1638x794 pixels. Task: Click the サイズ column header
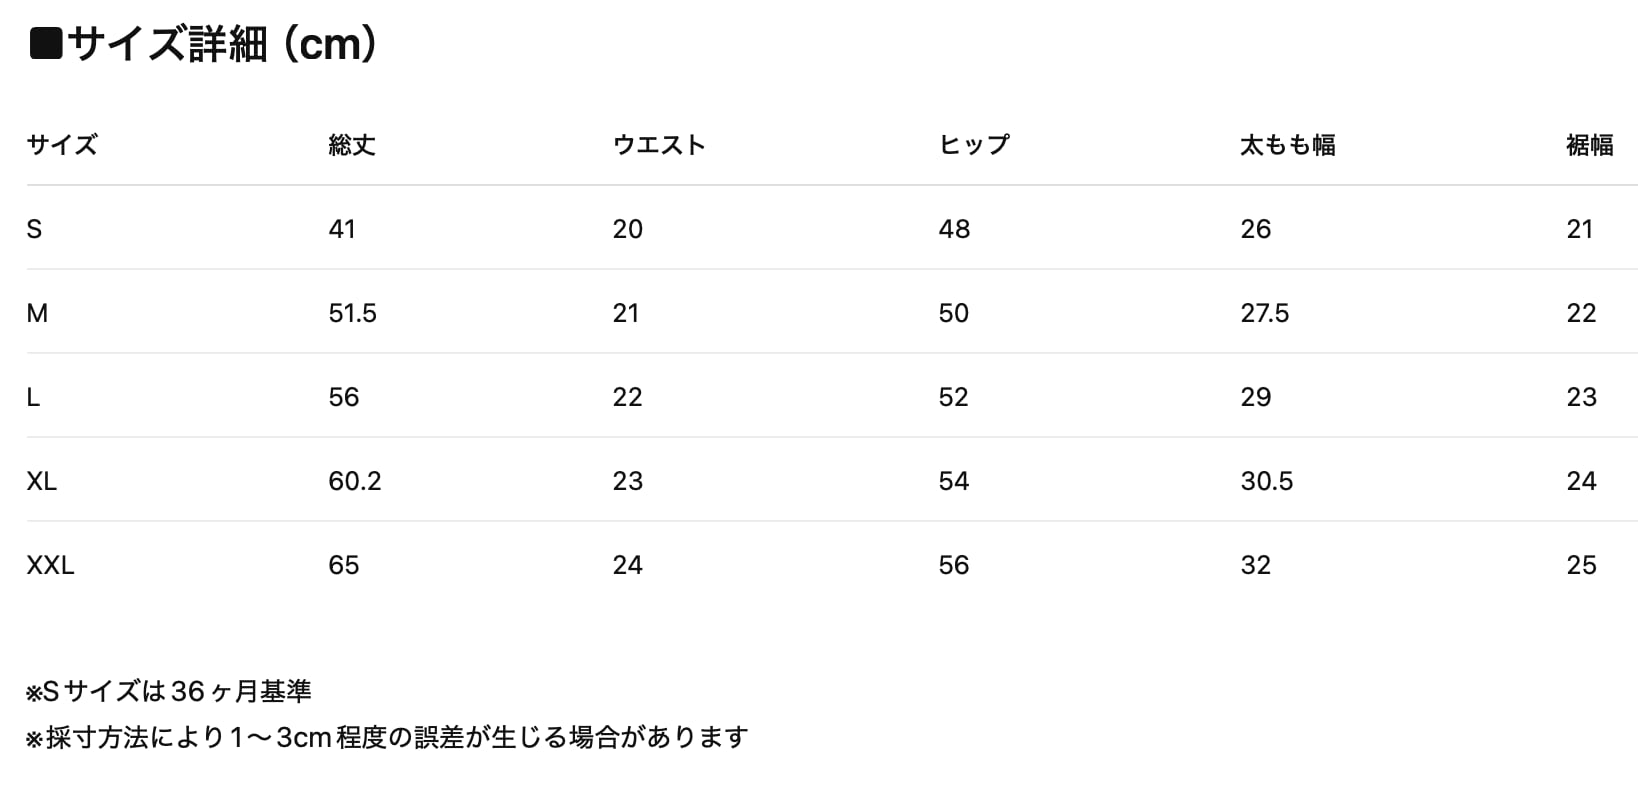(62, 145)
